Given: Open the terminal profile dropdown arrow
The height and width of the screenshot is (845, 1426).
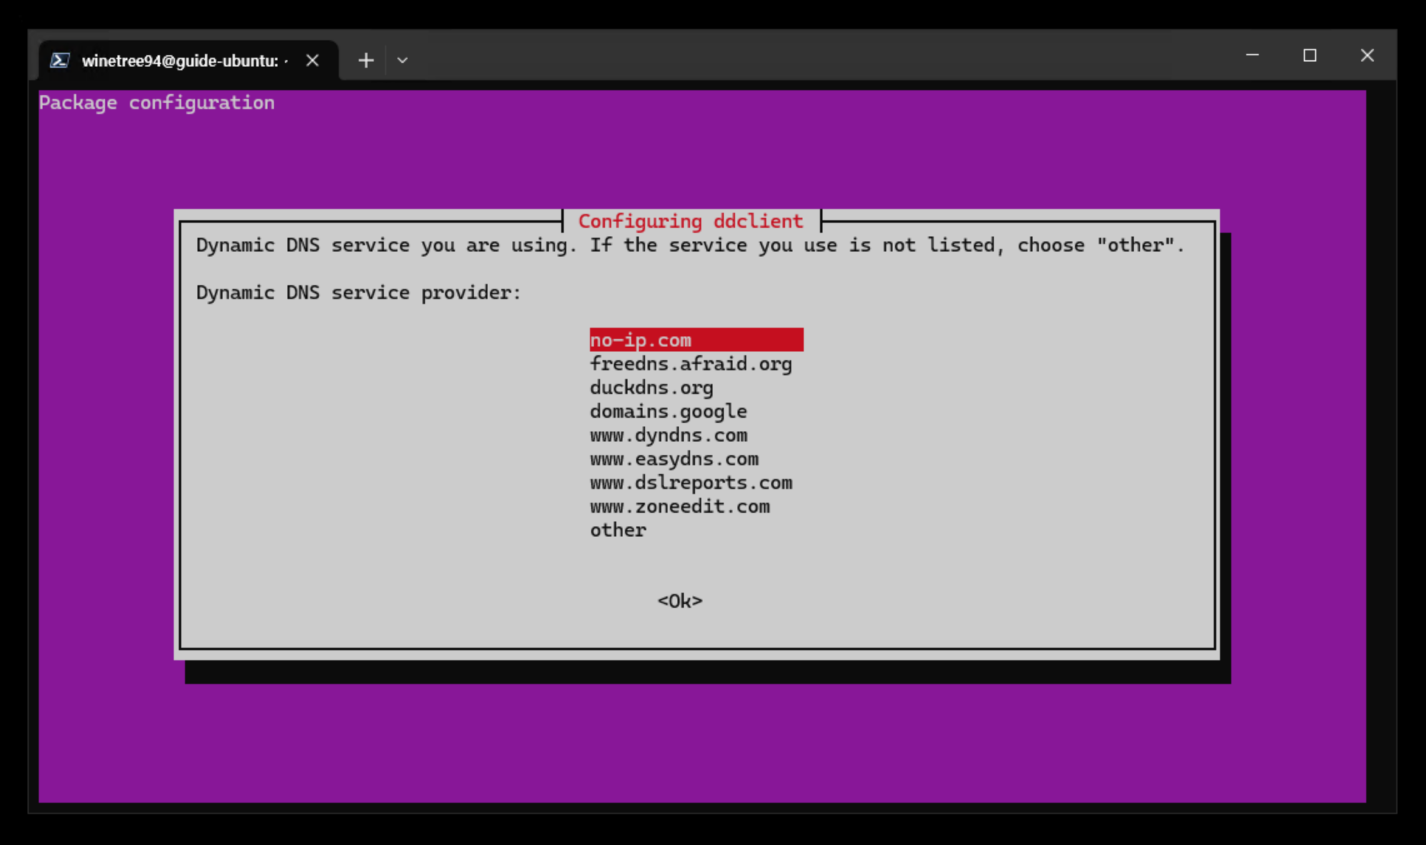Looking at the screenshot, I should (x=402, y=60).
